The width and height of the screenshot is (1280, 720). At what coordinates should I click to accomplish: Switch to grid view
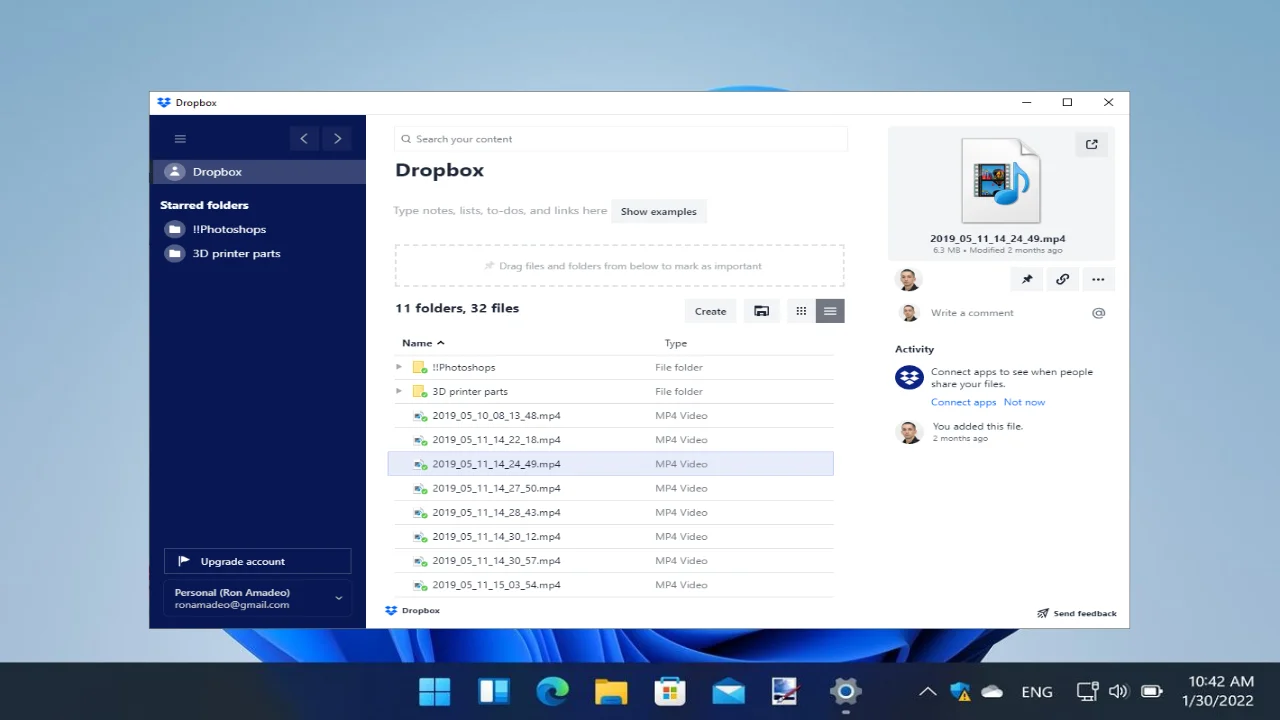(x=801, y=311)
